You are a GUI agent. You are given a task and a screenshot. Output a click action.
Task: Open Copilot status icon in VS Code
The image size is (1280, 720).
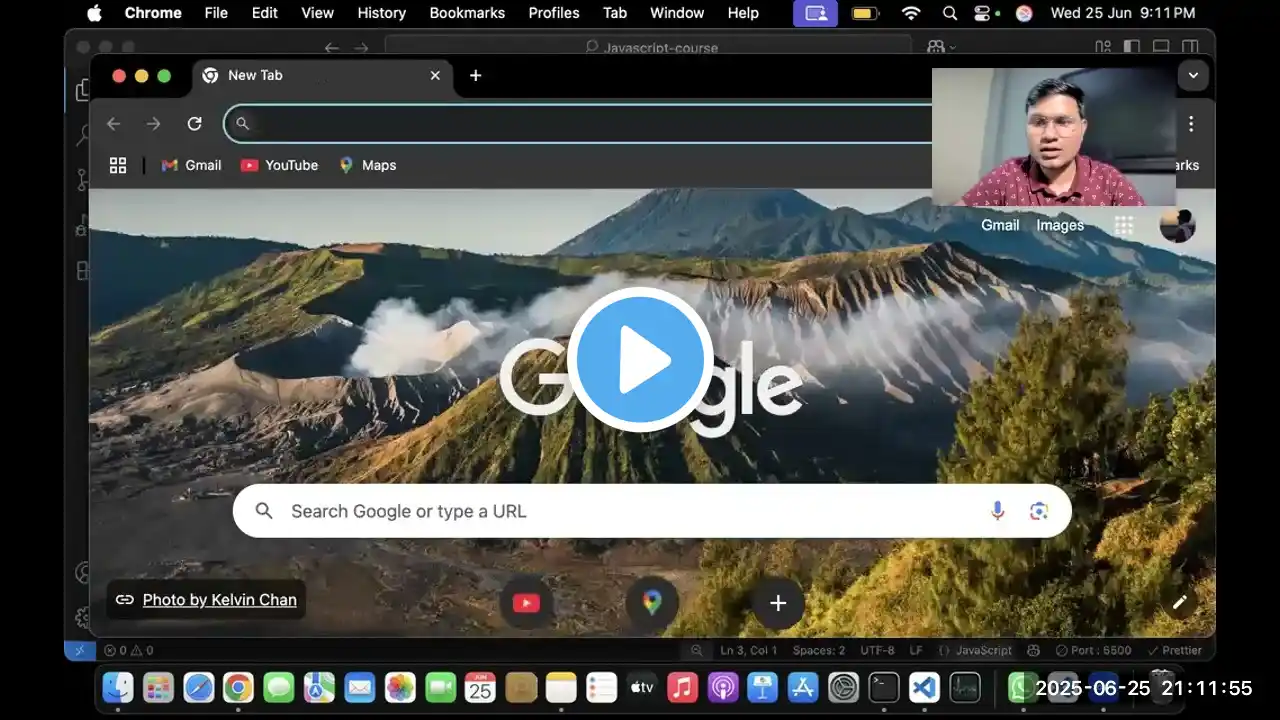coord(1033,650)
